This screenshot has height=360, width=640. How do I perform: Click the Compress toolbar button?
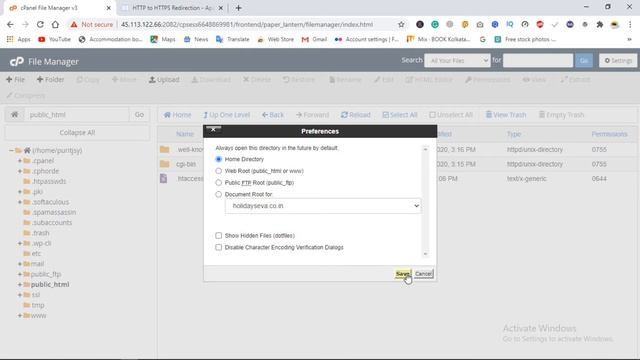pos(26,96)
